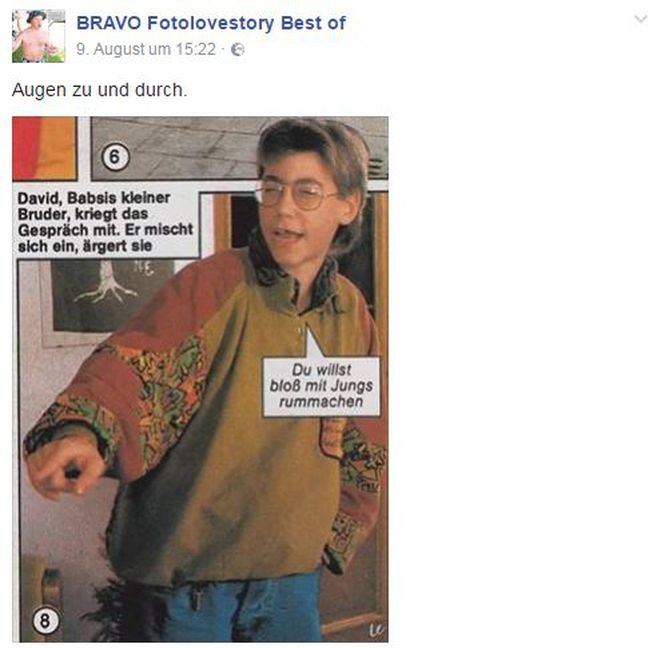Click the circled number 8 panel marker

click(x=45, y=620)
